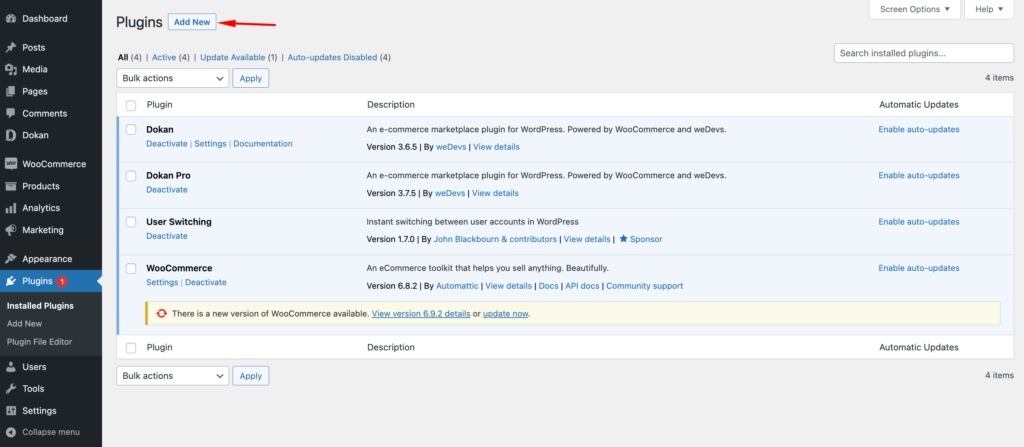Deactivate the User Switching plugin

click(x=167, y=237)
